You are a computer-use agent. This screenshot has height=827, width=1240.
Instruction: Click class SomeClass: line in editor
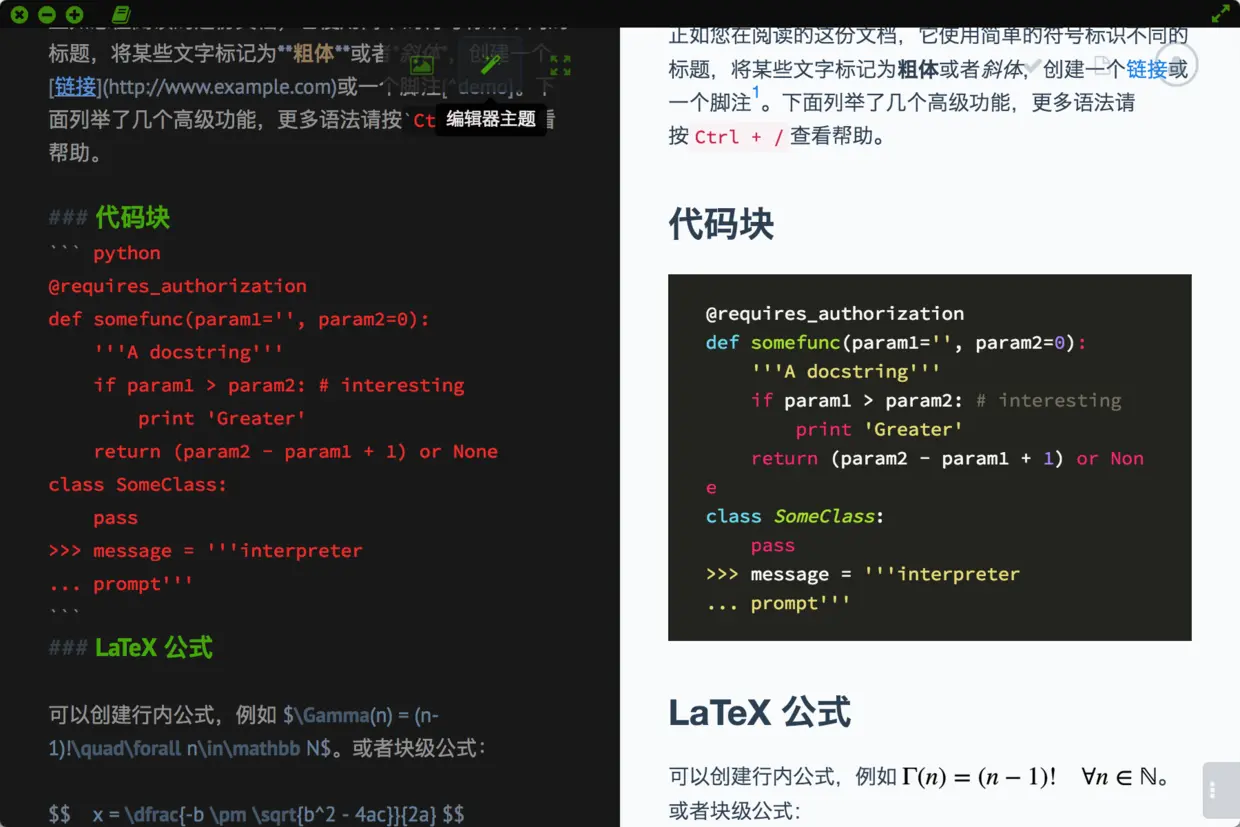[x=138, y=484]
